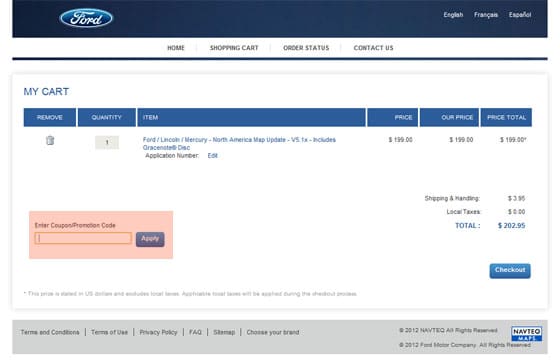560x362 pixels.
Task: Open Choose your brand footer link
Action: coord(272,332)
